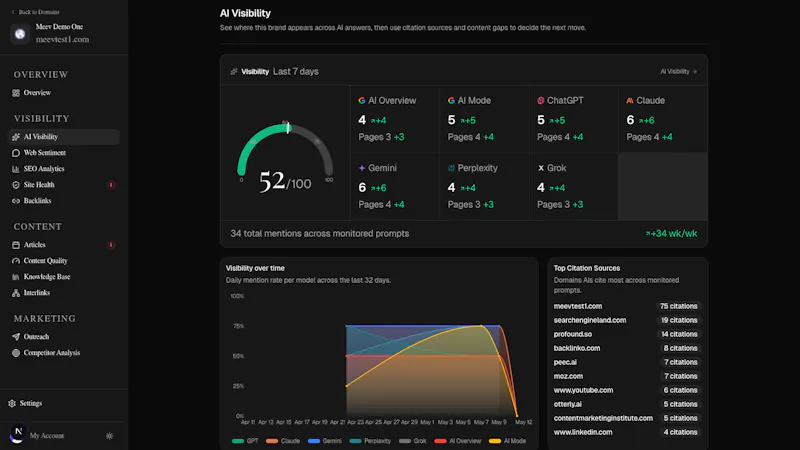Click the 75 citations badge
The width and height of the screenshot is (800, 450).
click(678, 306)
